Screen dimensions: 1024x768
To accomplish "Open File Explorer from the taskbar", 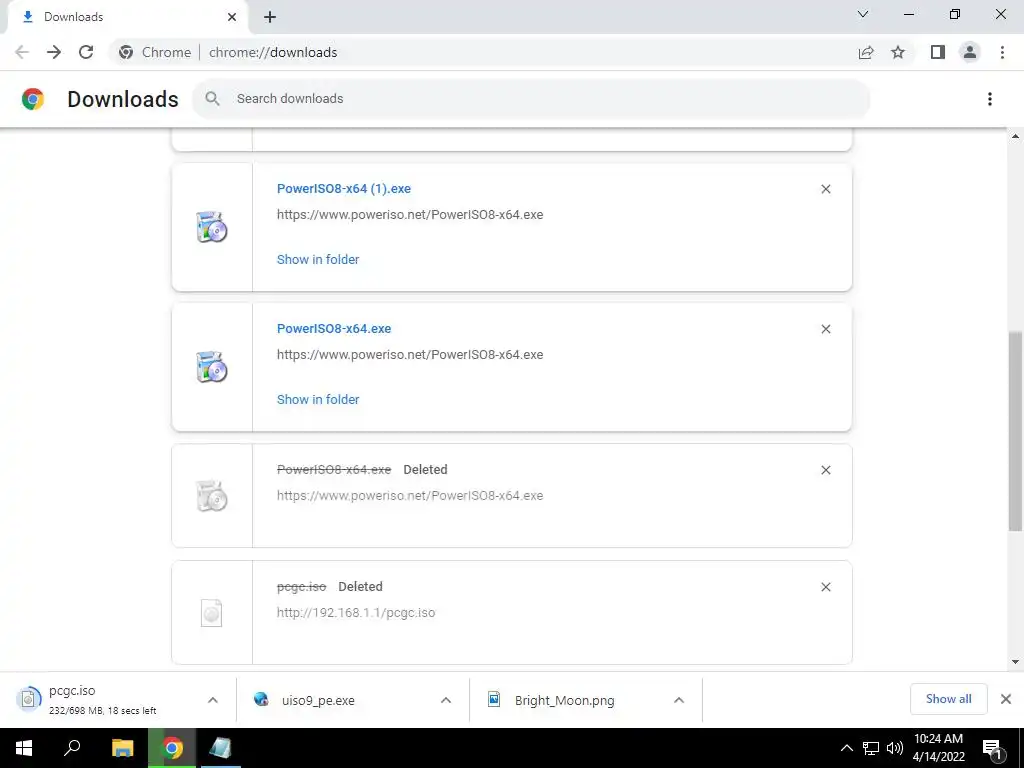I will (122, 748).
